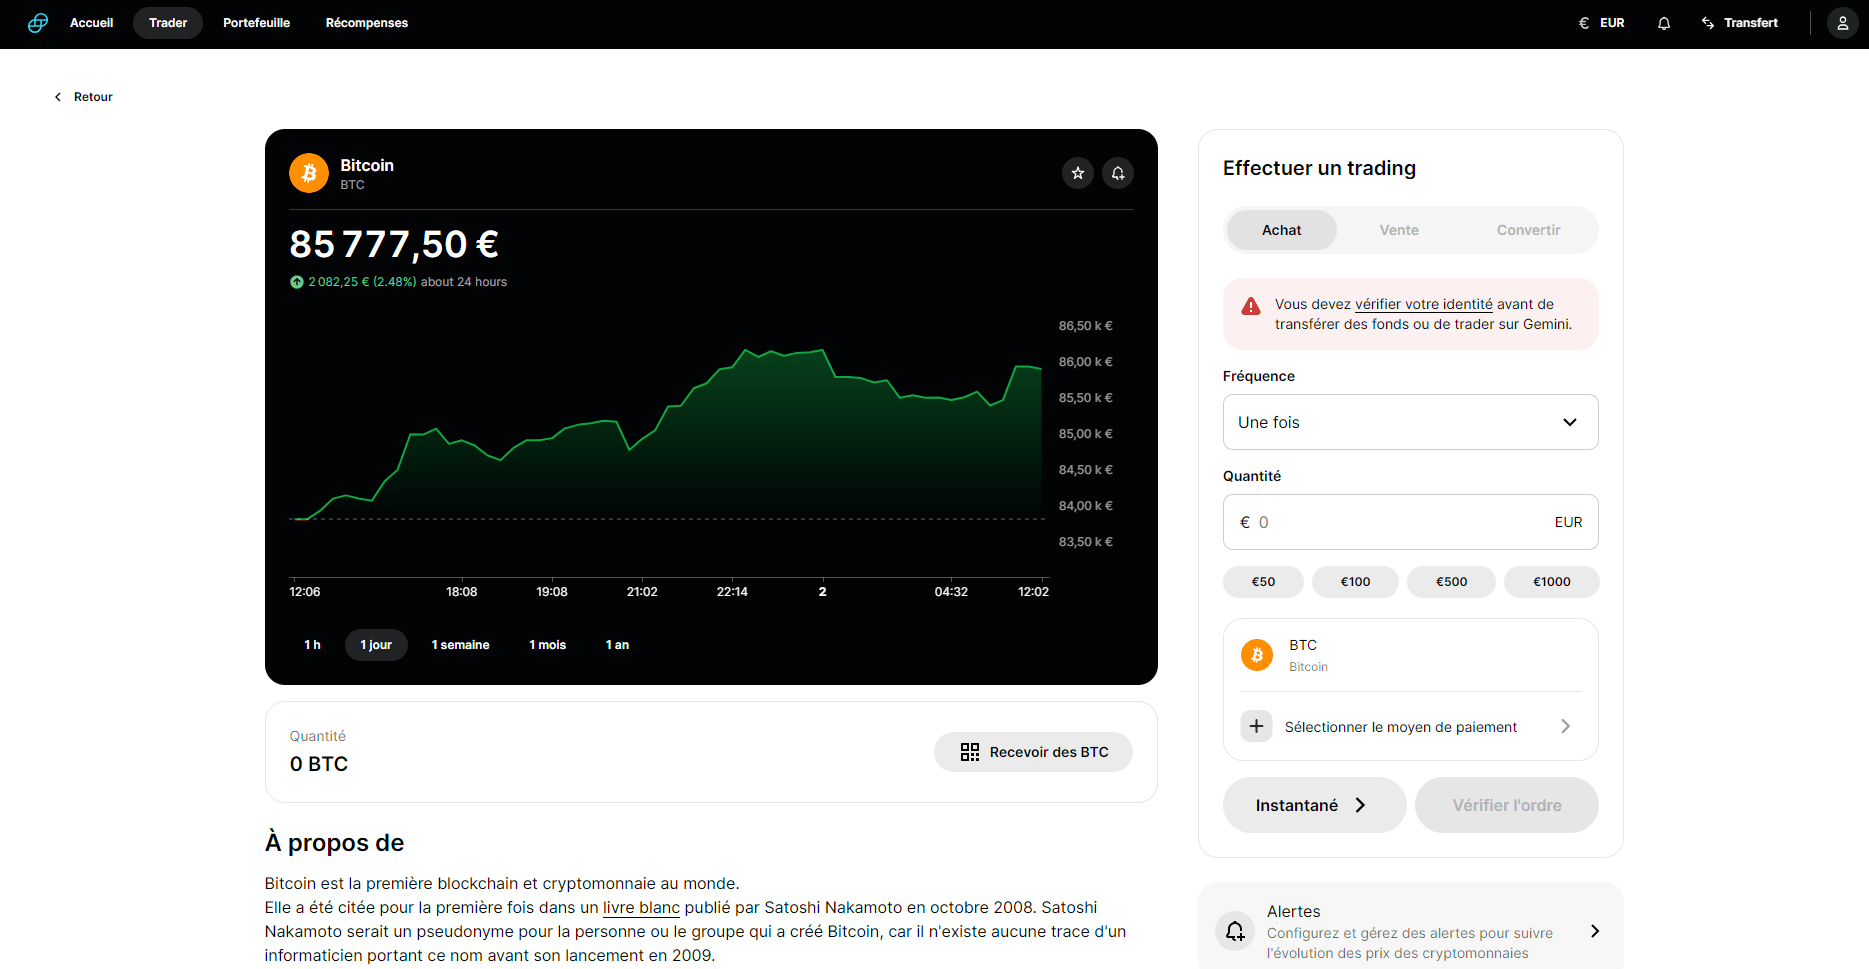Click the 'Effectuer un trading' heading
1869x969 pixels.
click(1319, 168)
